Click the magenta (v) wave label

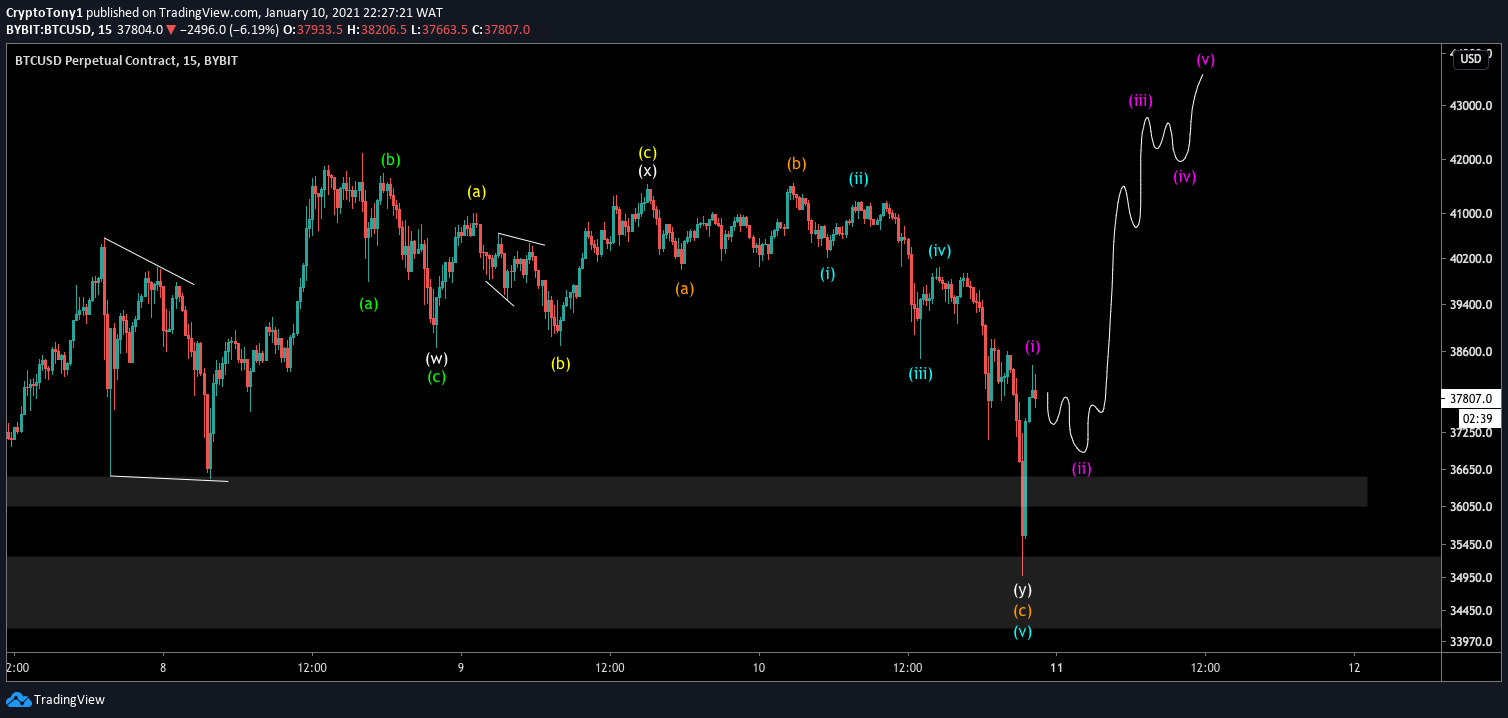pyautogui.click(x=1205, y=59)
